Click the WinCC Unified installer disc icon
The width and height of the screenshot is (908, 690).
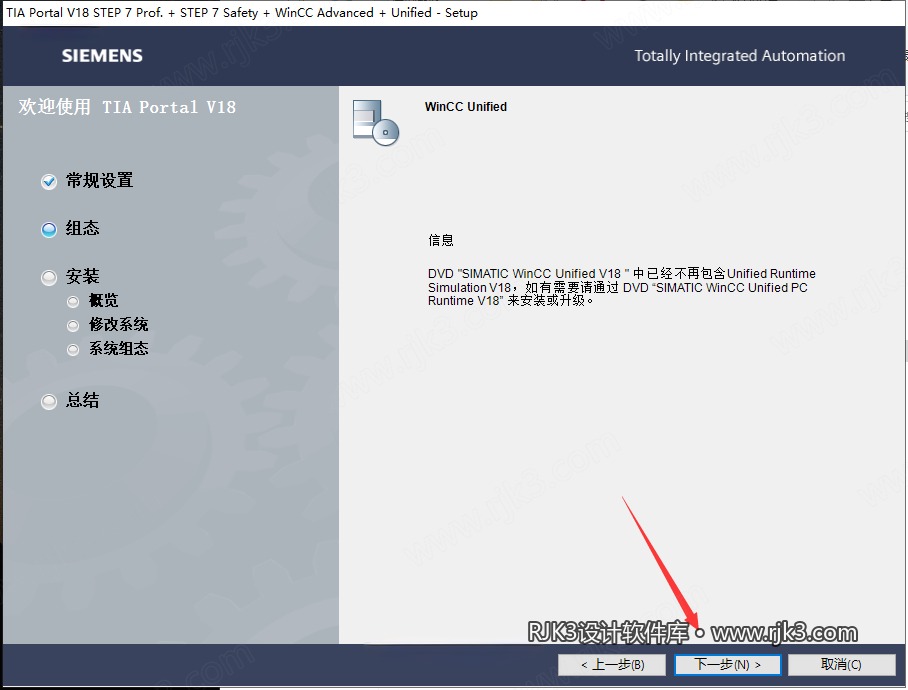[376, 123]
